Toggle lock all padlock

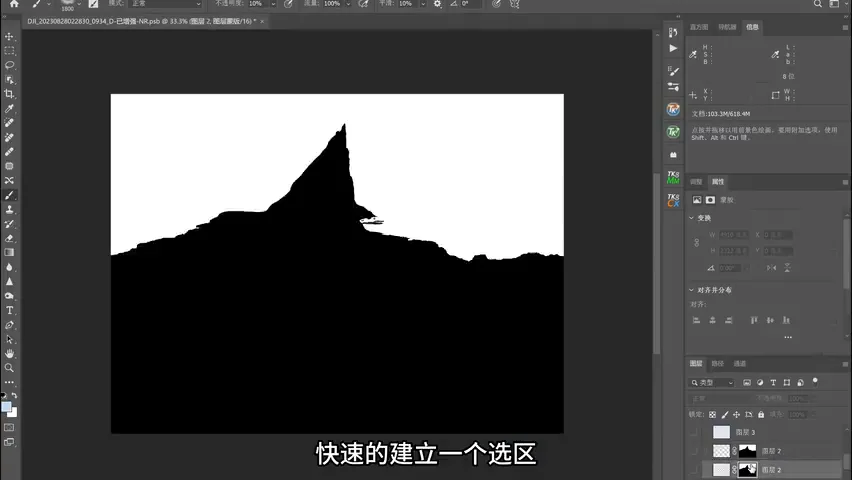(x=761, y=415)
